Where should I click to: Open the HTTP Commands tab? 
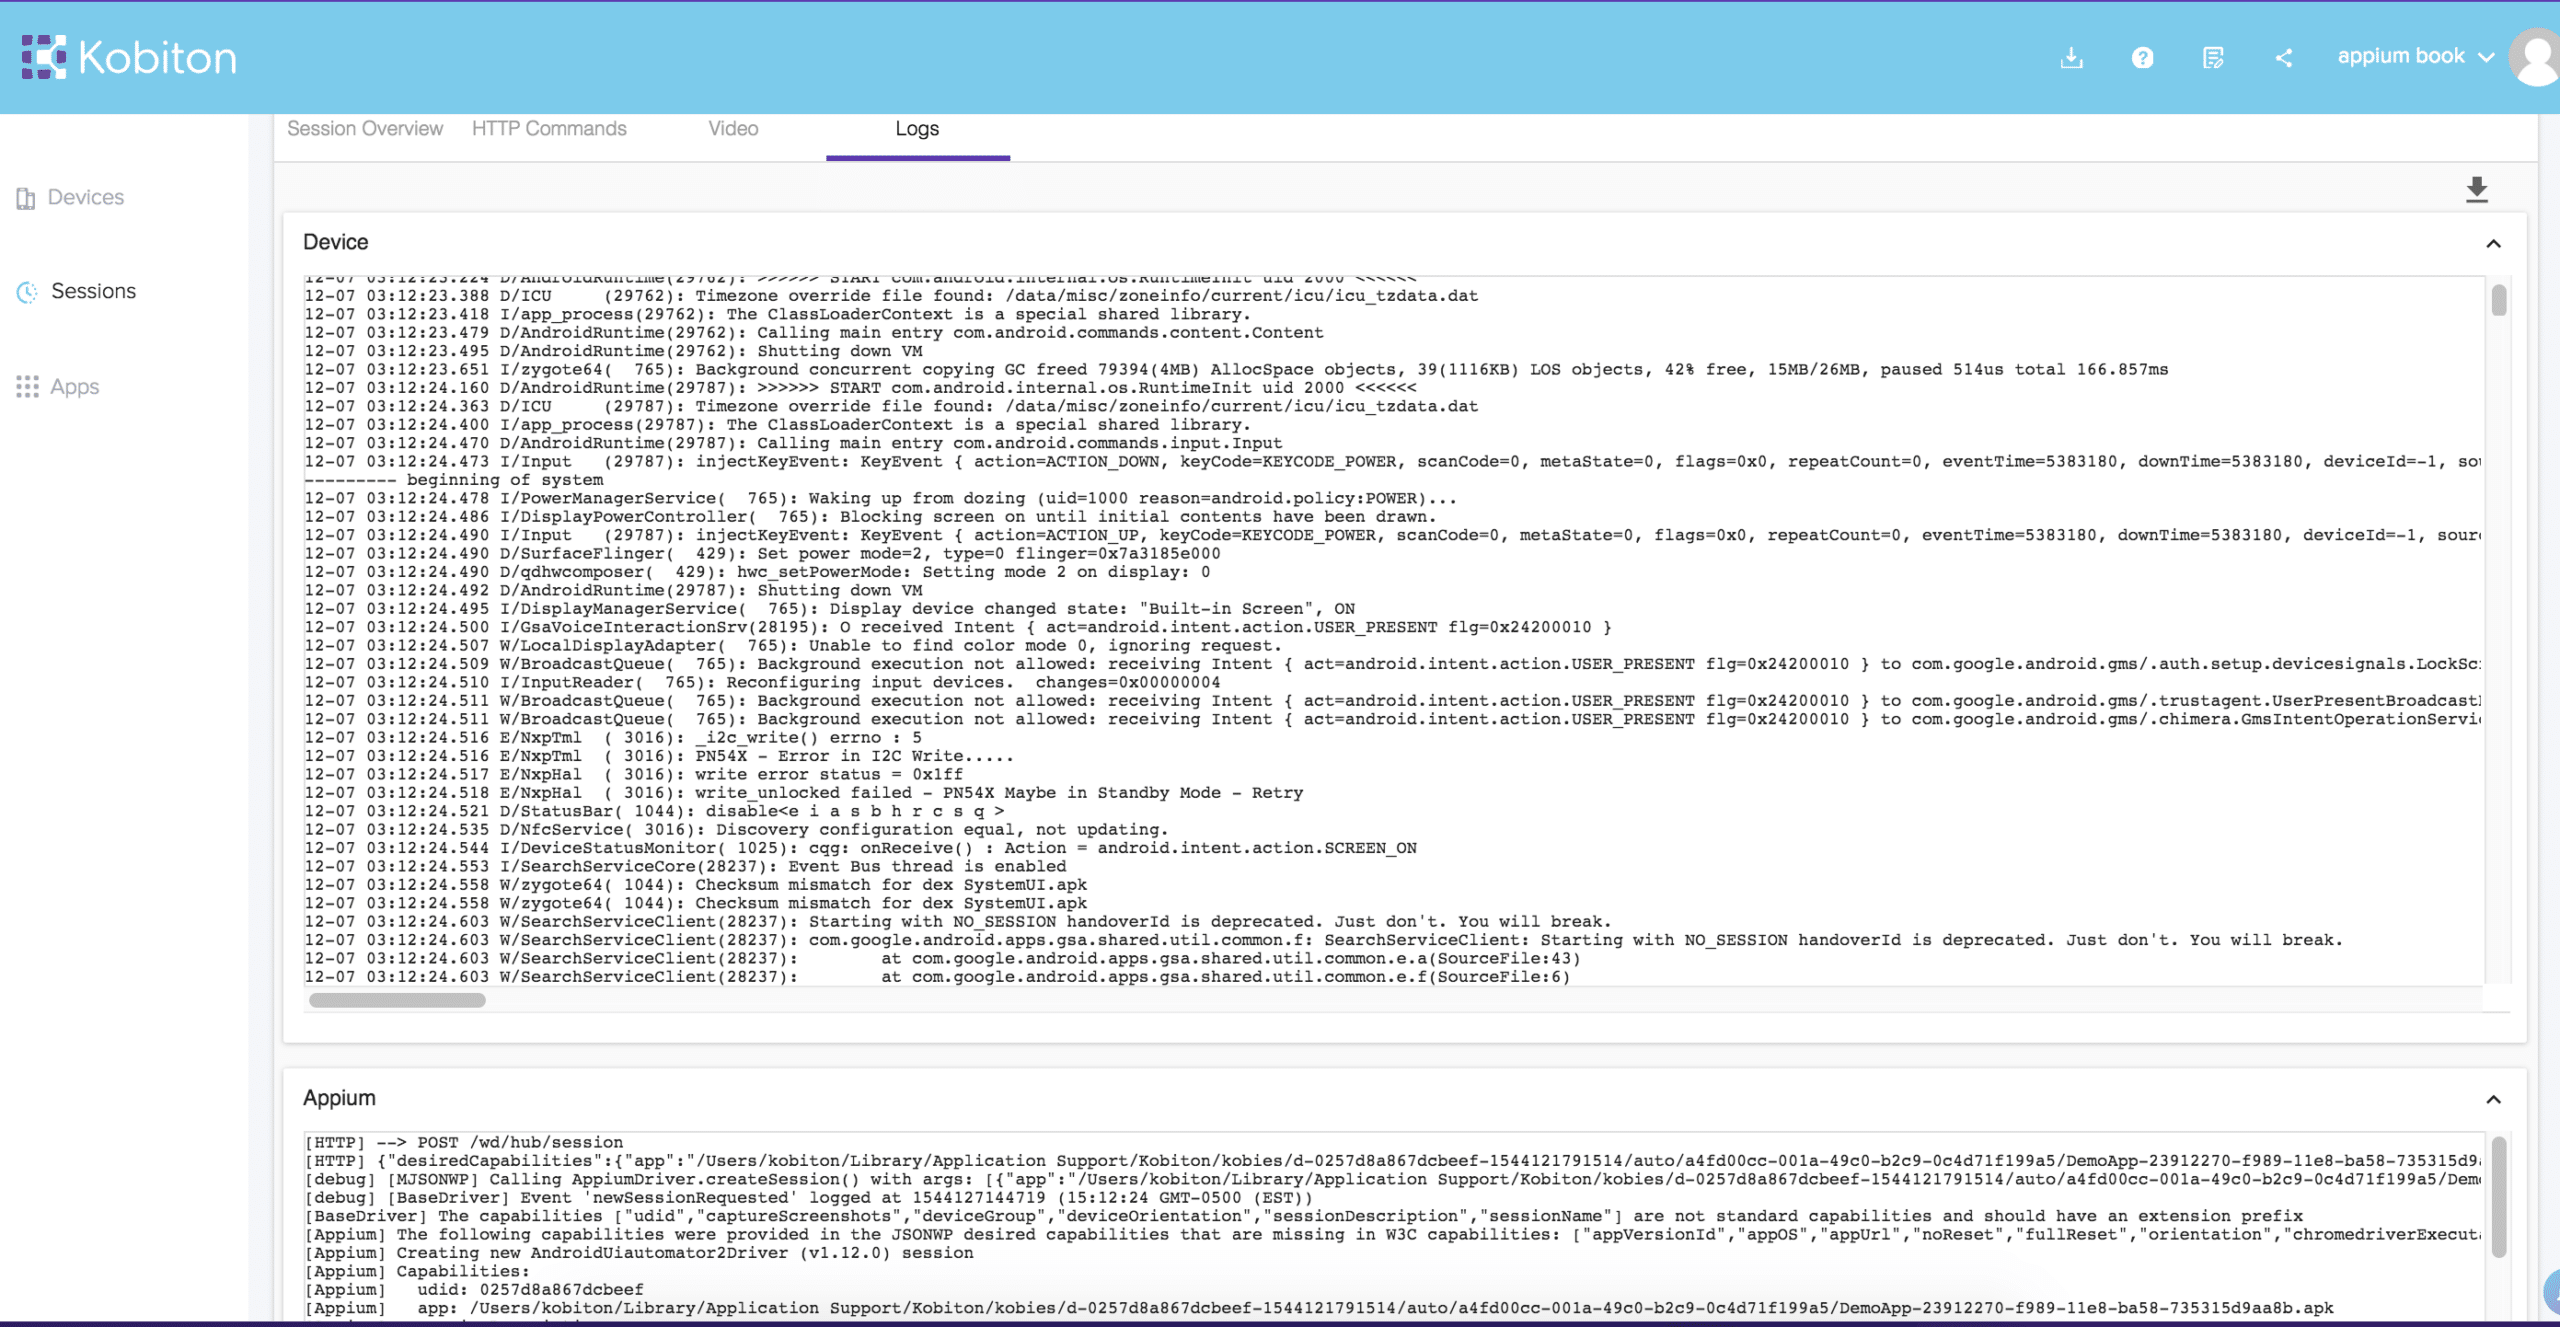coord(549,129)
